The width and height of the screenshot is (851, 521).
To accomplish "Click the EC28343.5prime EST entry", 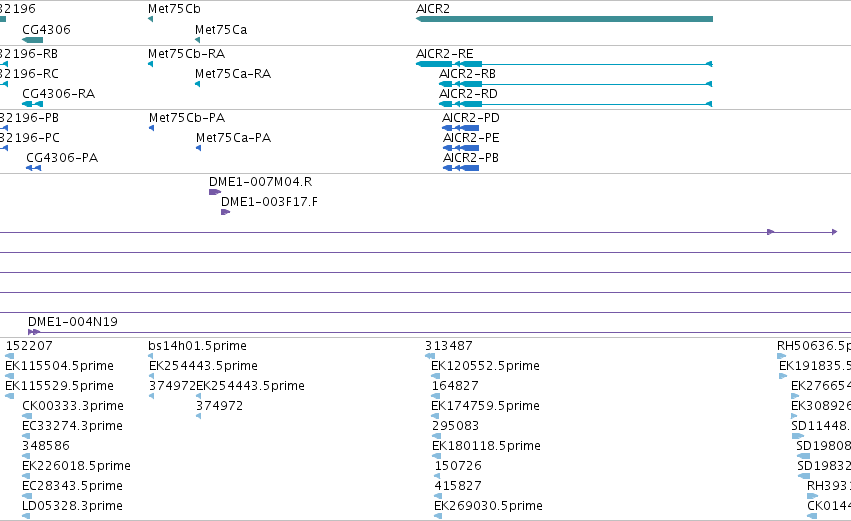I will coord(72,486).
